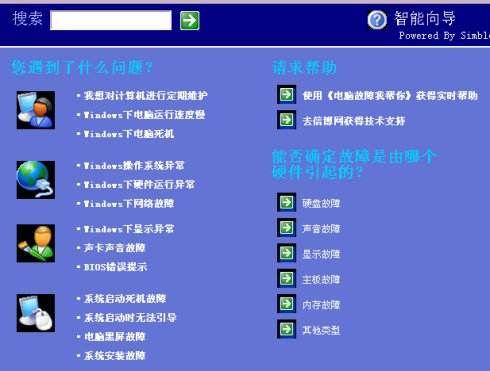This screenshot has width=490, height=371.
Task: Click arrow icon beside 硬盘故障
Action: pyautogui.click(x=286, y=202)
